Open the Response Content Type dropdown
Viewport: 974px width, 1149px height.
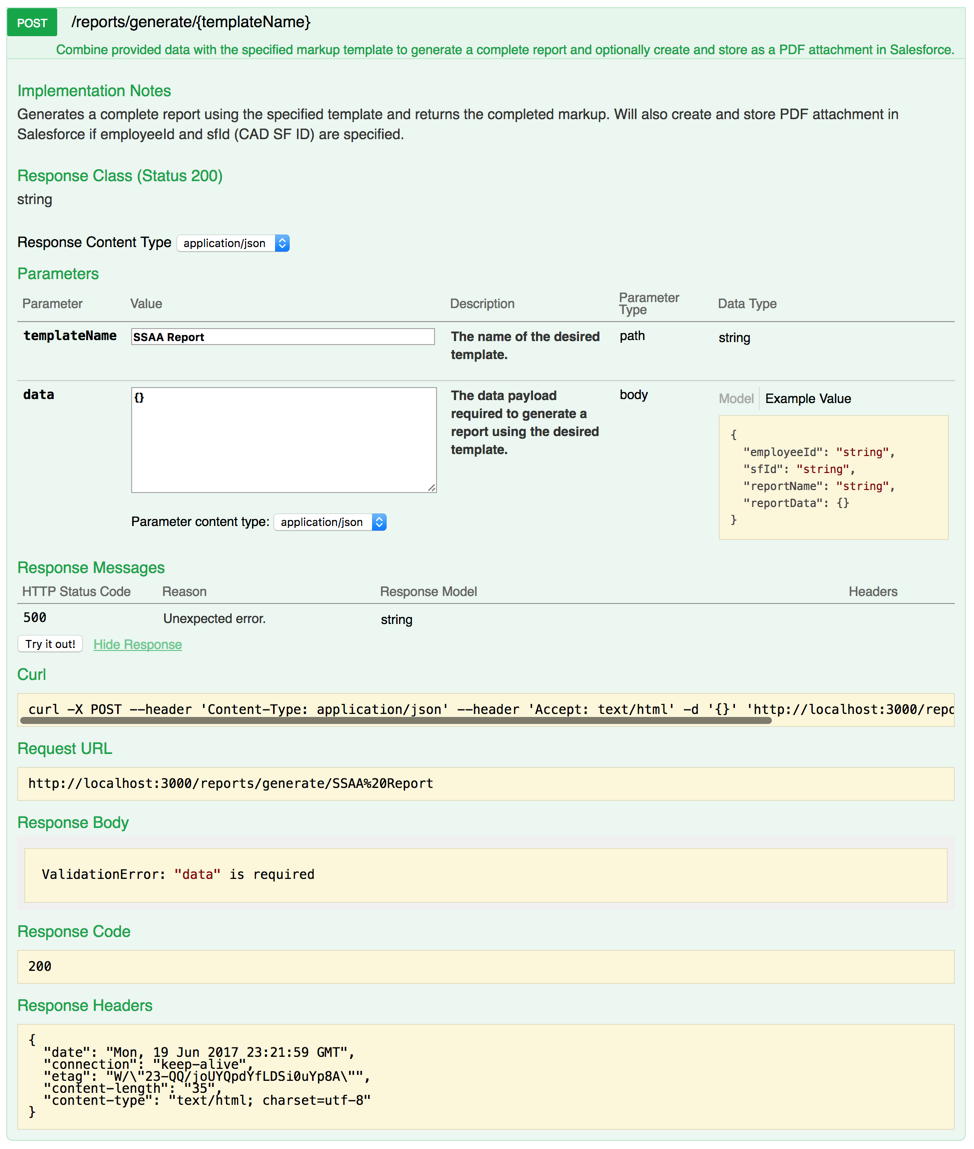tap(225, 243)
